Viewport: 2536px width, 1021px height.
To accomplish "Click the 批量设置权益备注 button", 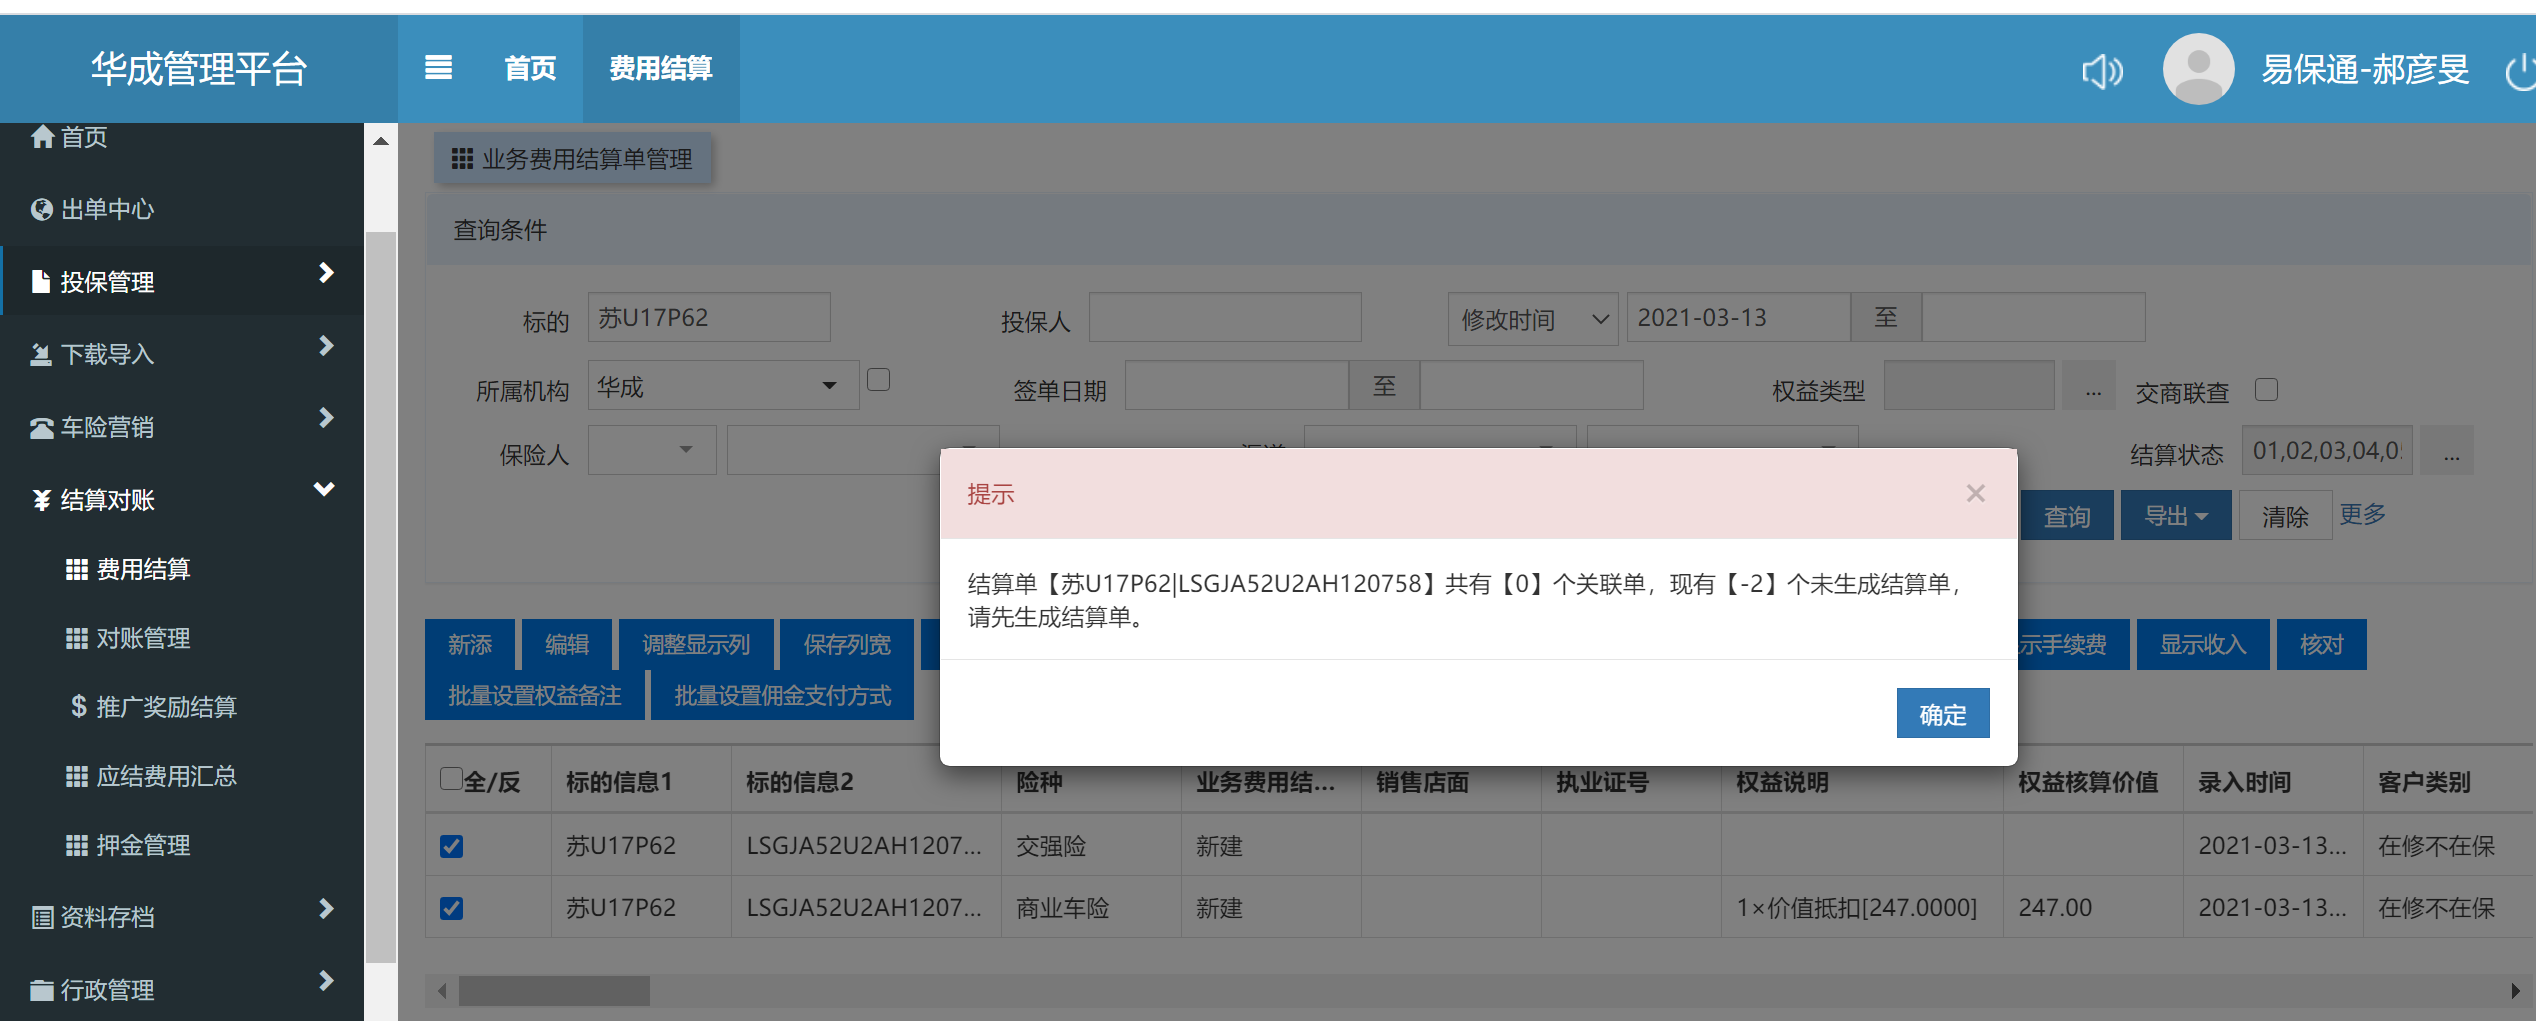I will pos(535,695).
